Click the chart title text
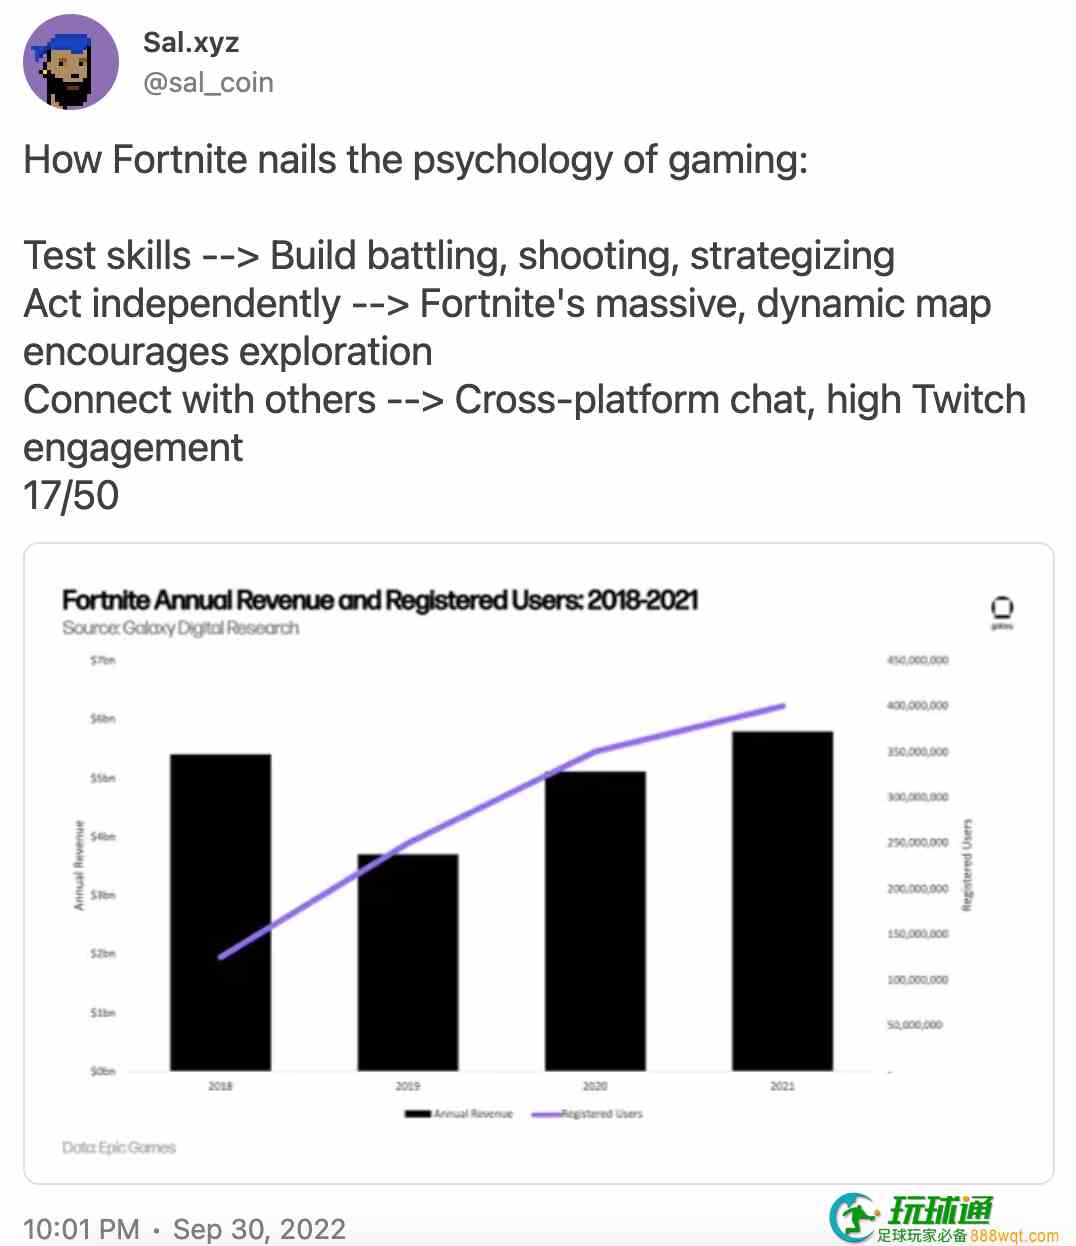This screenshot has height=1246, width=1076. (380, 600)
